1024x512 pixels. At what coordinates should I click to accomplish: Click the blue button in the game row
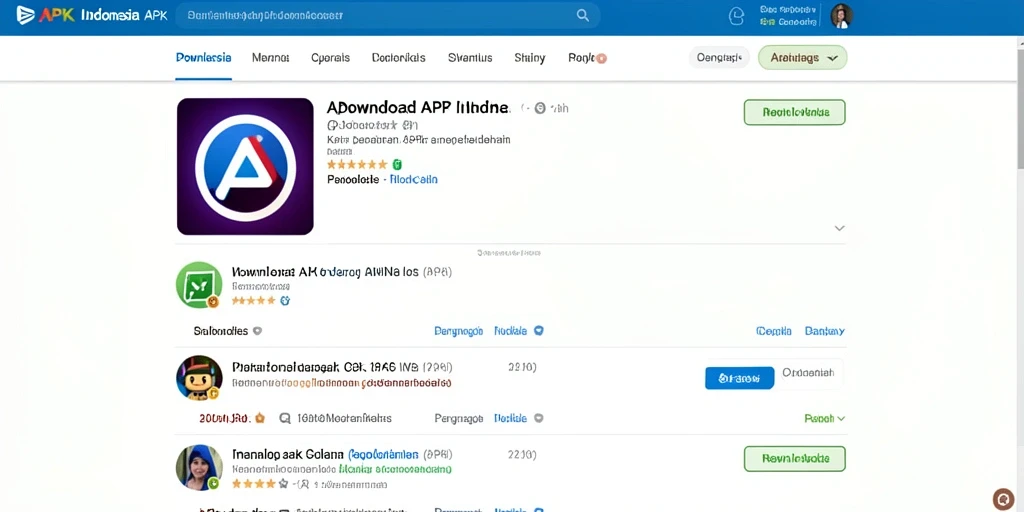click(x=739, y=377)
